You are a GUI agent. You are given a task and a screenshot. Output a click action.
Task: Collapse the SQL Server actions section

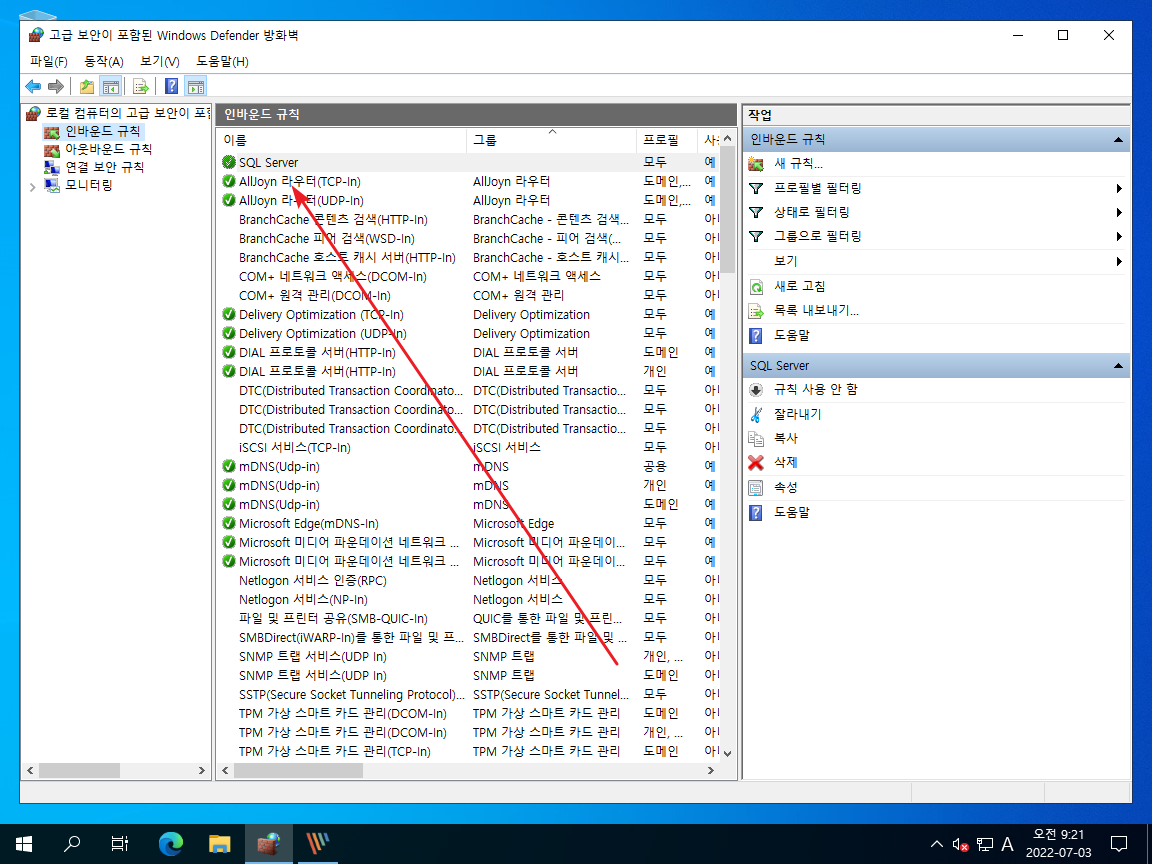pyautogui.click(x=1117, y=366)
